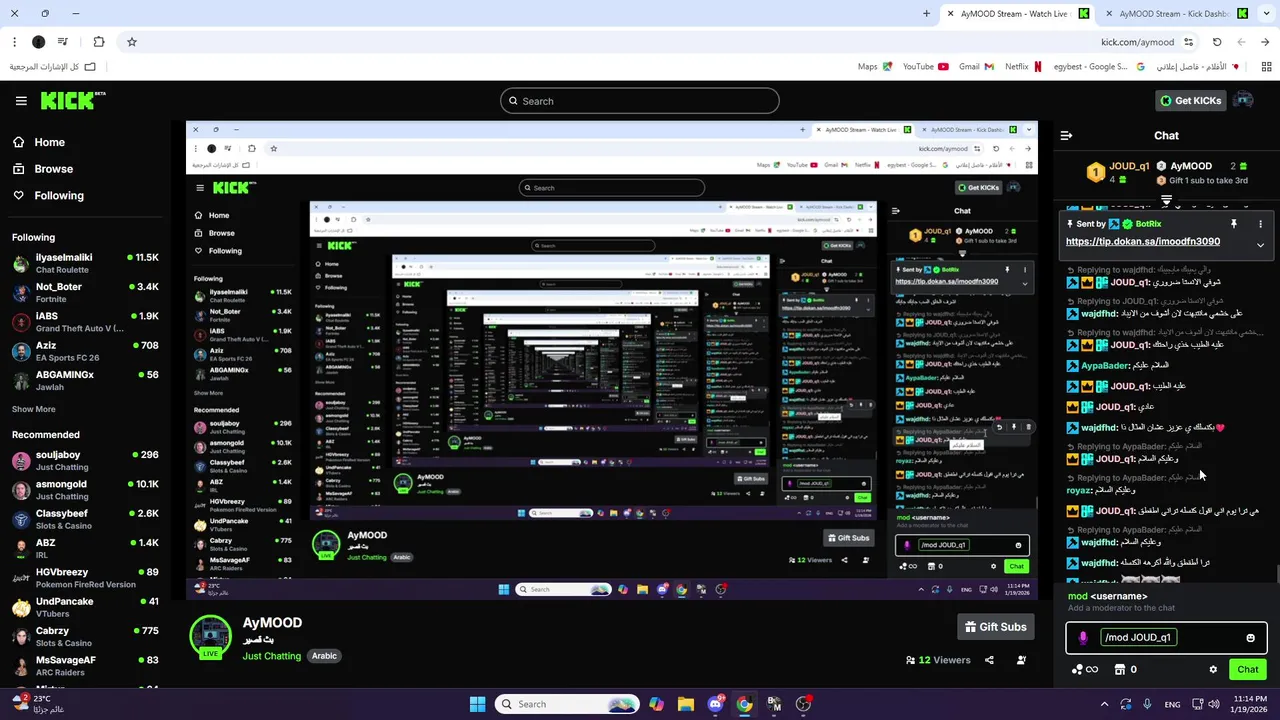Open MsSavageAF recommended channel
This screenshot has height=720, width=1280.
[85, 667]
